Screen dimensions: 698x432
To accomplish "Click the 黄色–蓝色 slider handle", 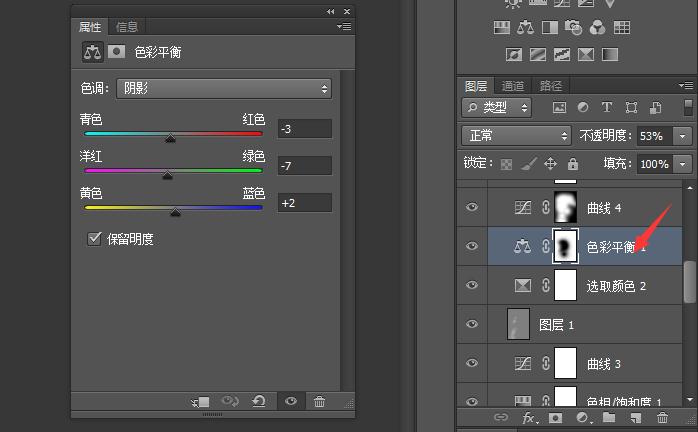I will point(175,212).
